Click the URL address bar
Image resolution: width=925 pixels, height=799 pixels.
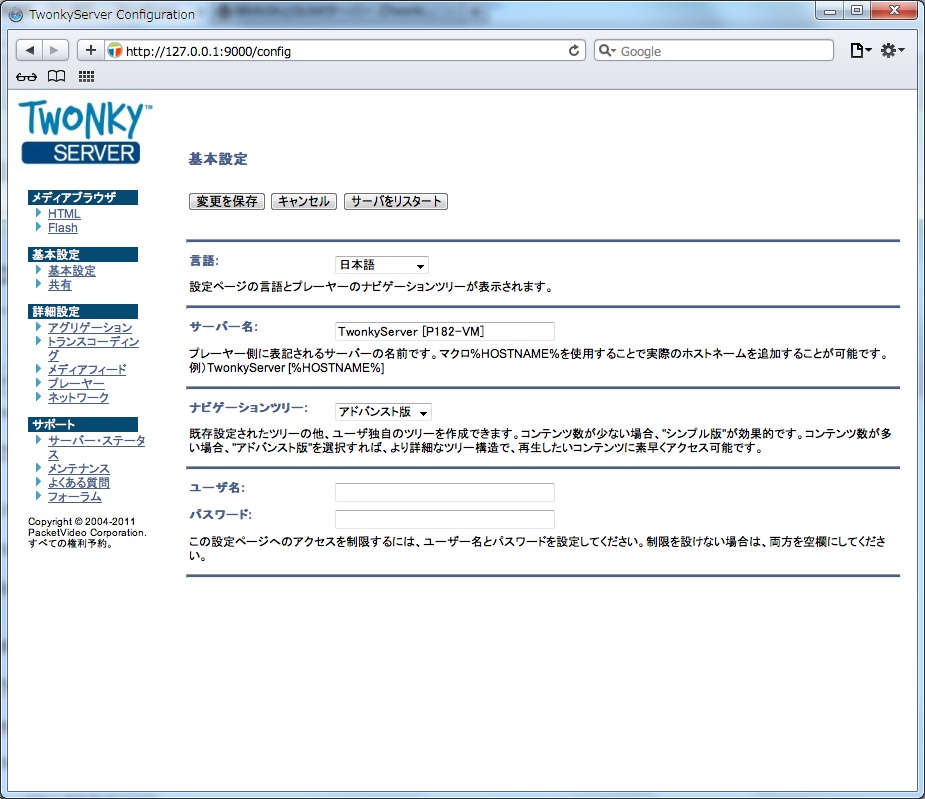pyautogui.click(x=345, y=51)
